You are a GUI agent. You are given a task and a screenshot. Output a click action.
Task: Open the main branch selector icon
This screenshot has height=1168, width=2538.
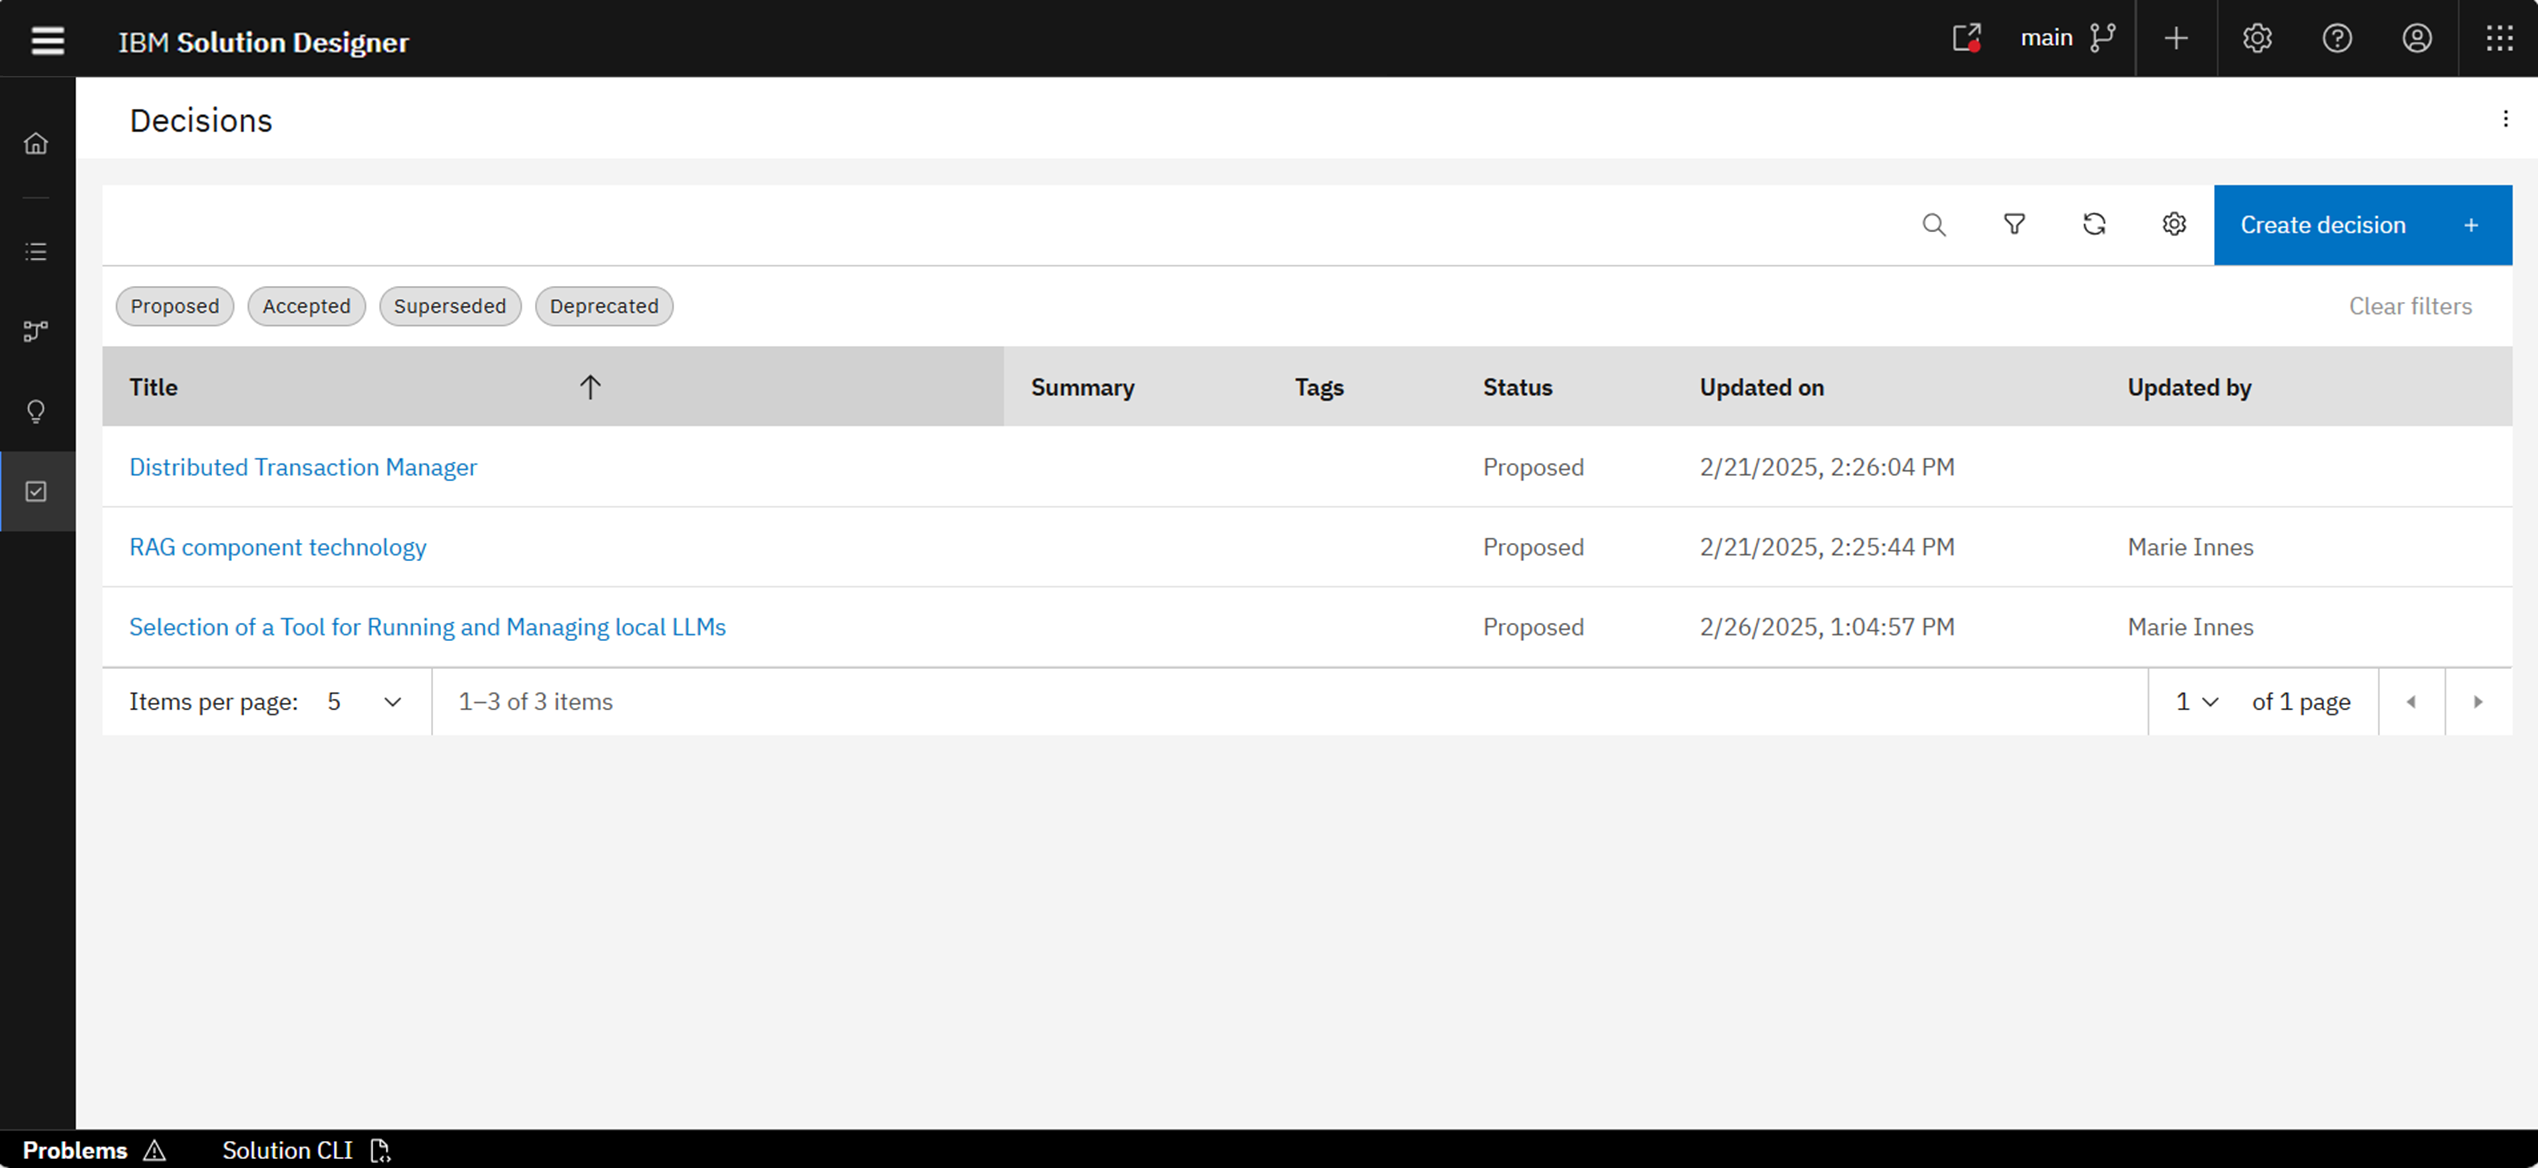point(2103,39)
